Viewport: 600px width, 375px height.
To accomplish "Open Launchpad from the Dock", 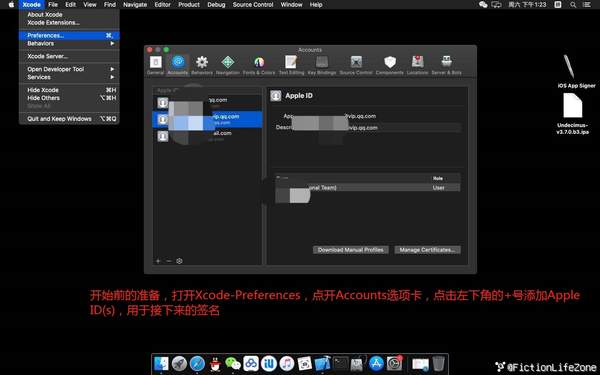I will point(179,364).
